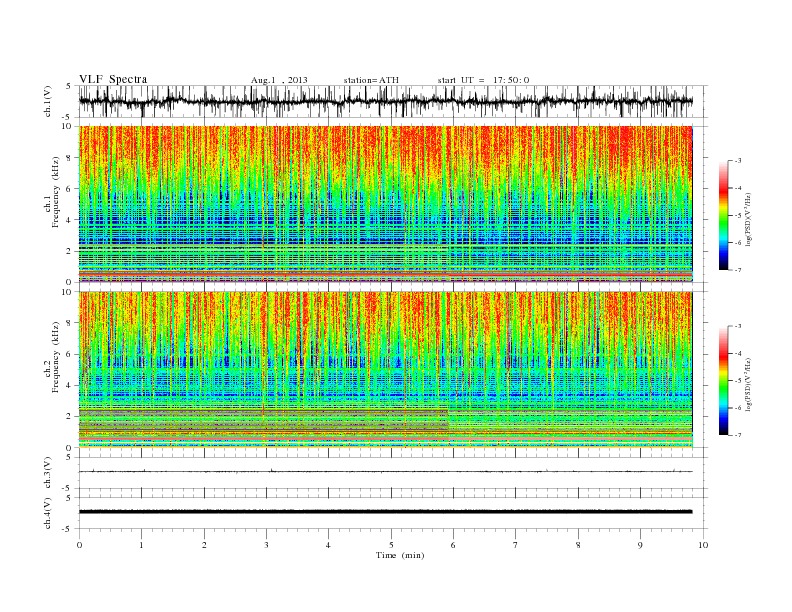Click the "VLF Spectra" plot title
Viewport: 792px width, 612px height.
[x=113, y=79]
